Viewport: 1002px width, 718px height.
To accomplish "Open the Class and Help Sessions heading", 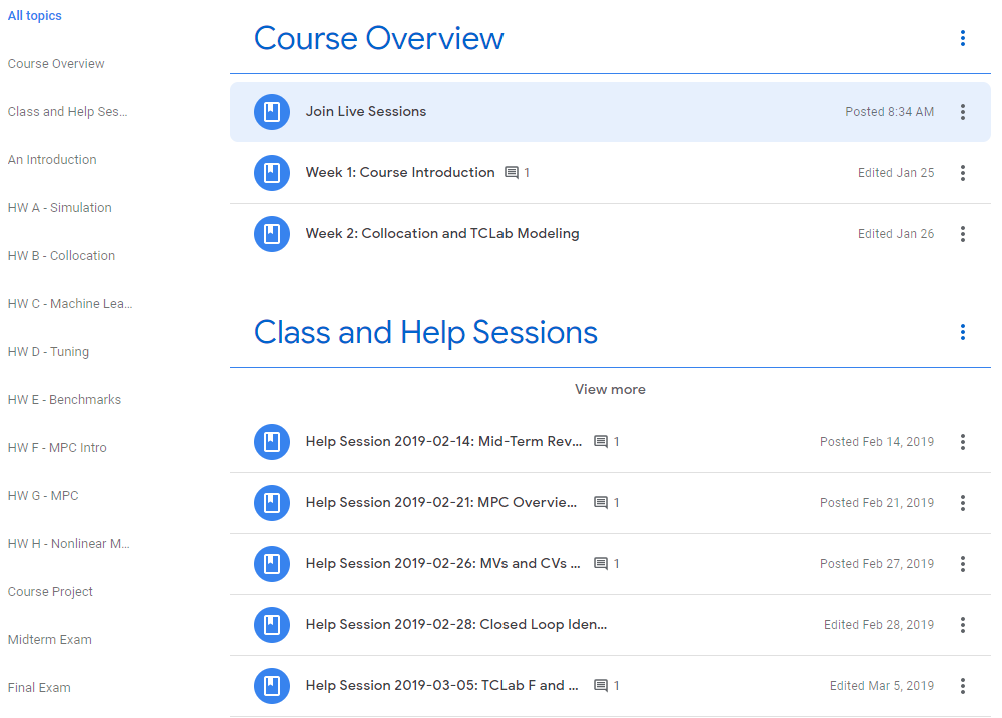I will click(426, 332).
